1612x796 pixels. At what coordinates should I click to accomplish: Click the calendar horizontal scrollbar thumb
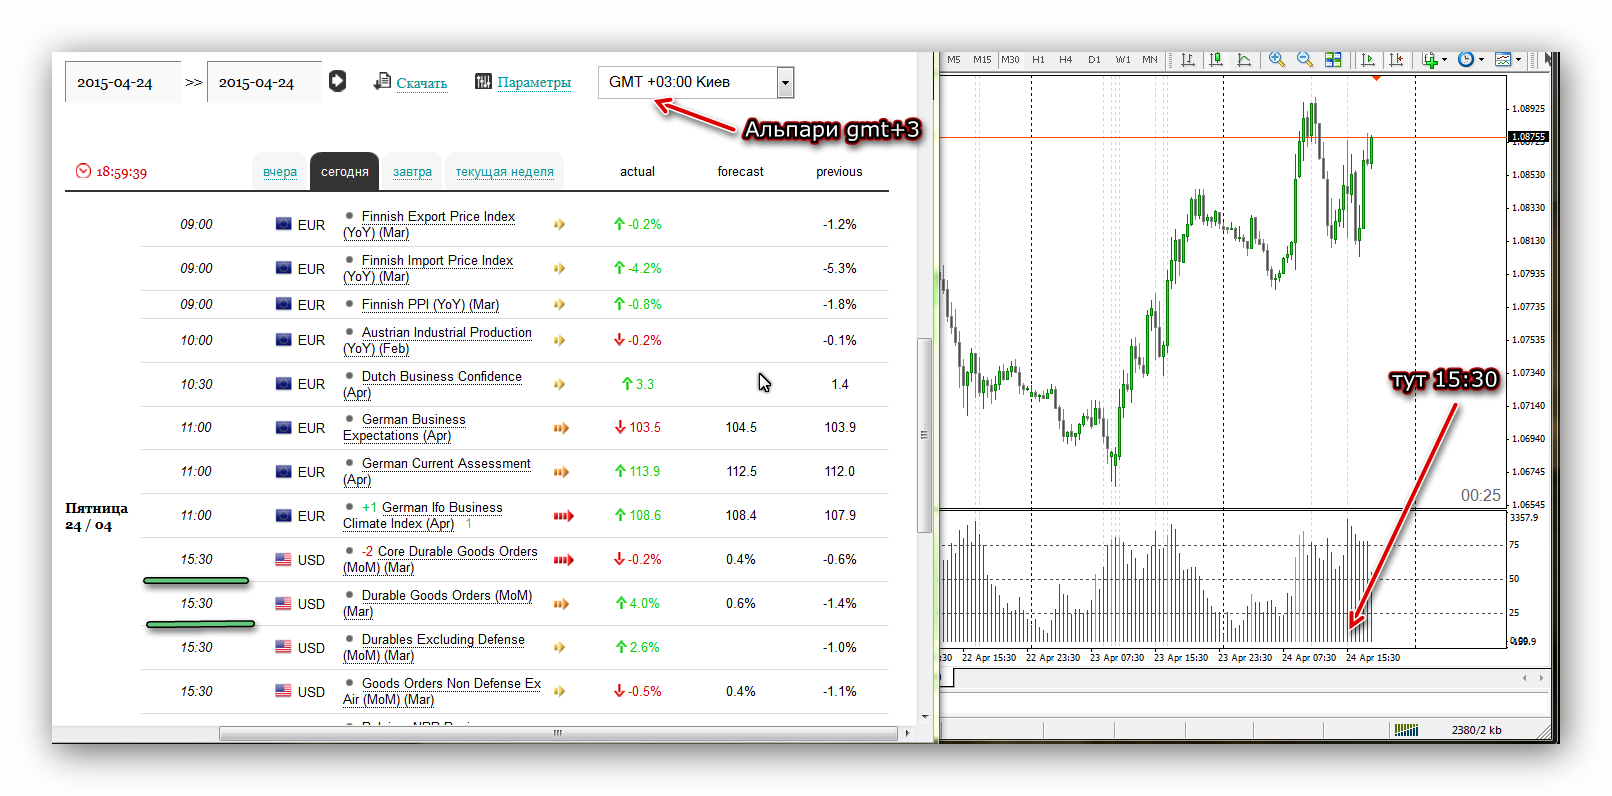(558, 733)
